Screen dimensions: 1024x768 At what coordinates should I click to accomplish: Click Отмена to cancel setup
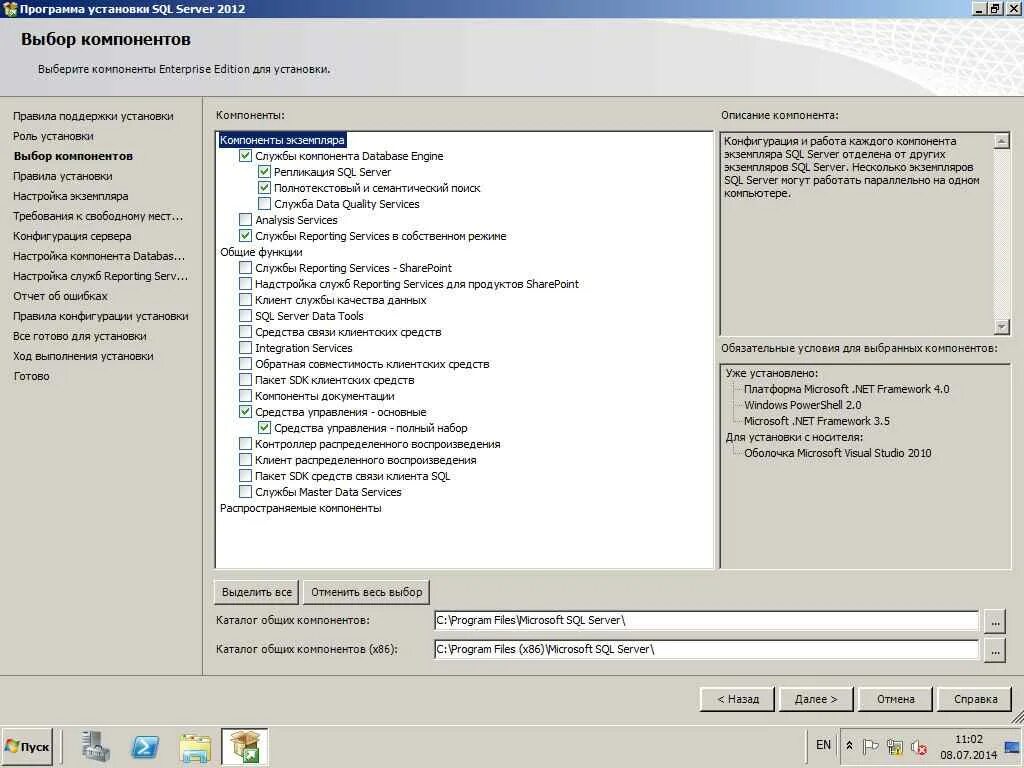pyautogui.click(x=895, y=699)
